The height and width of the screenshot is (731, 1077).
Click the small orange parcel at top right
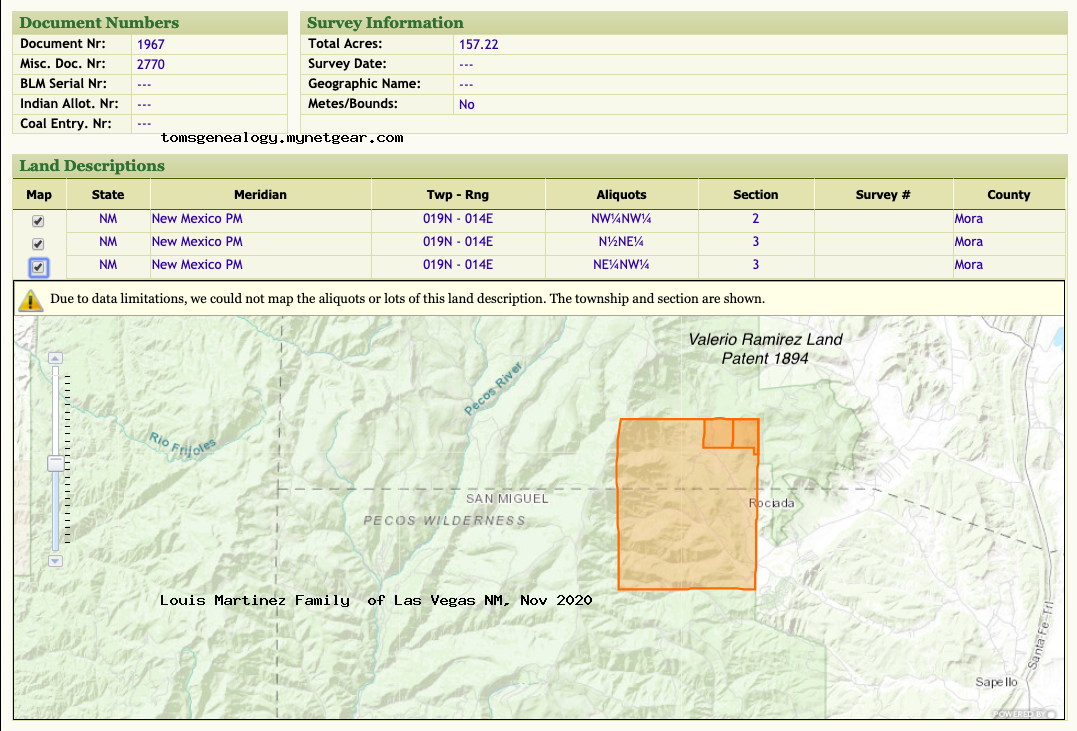click(745, 433)
